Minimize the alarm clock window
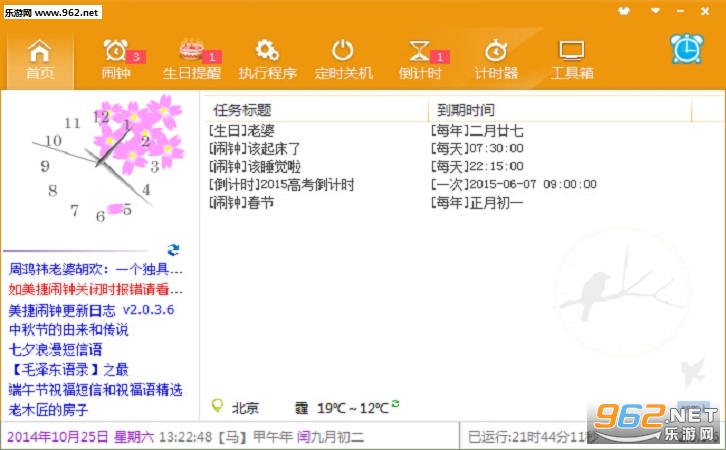726x450 pixels. pos(680,11)
